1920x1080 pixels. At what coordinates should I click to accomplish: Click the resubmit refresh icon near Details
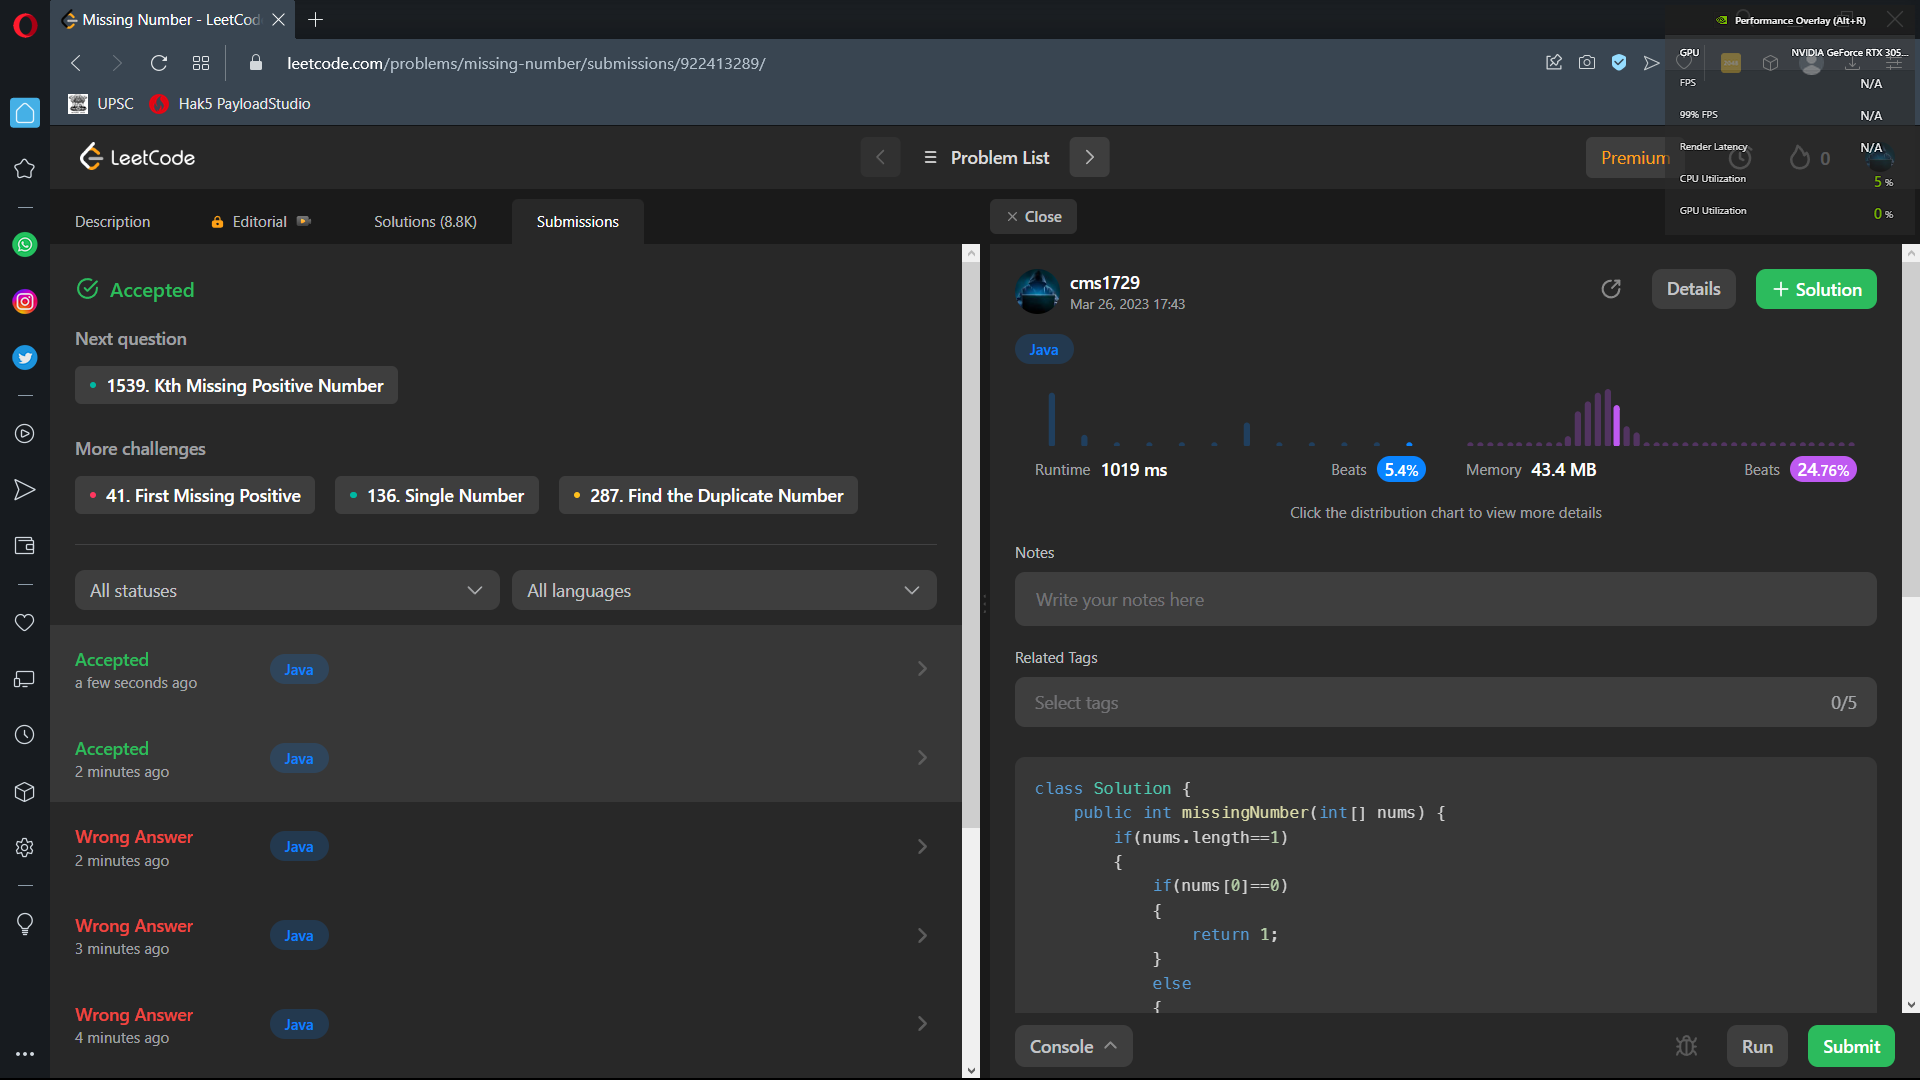point(1611,289)
